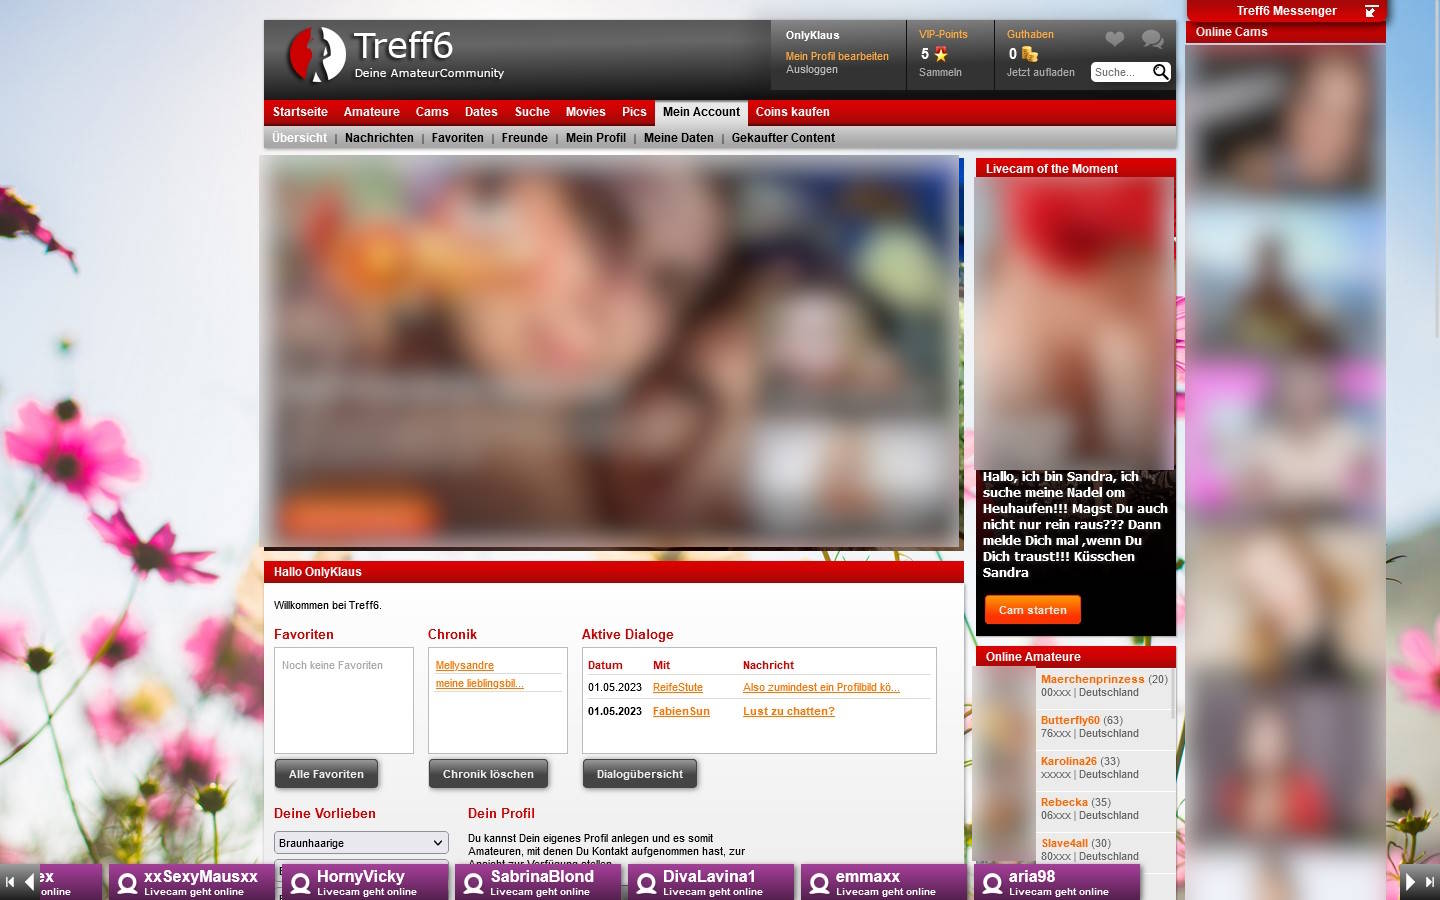Viewport: 1440px width, 900px height.
Task: Open the Braunhaarige preference dropdown
Action: 361,843
